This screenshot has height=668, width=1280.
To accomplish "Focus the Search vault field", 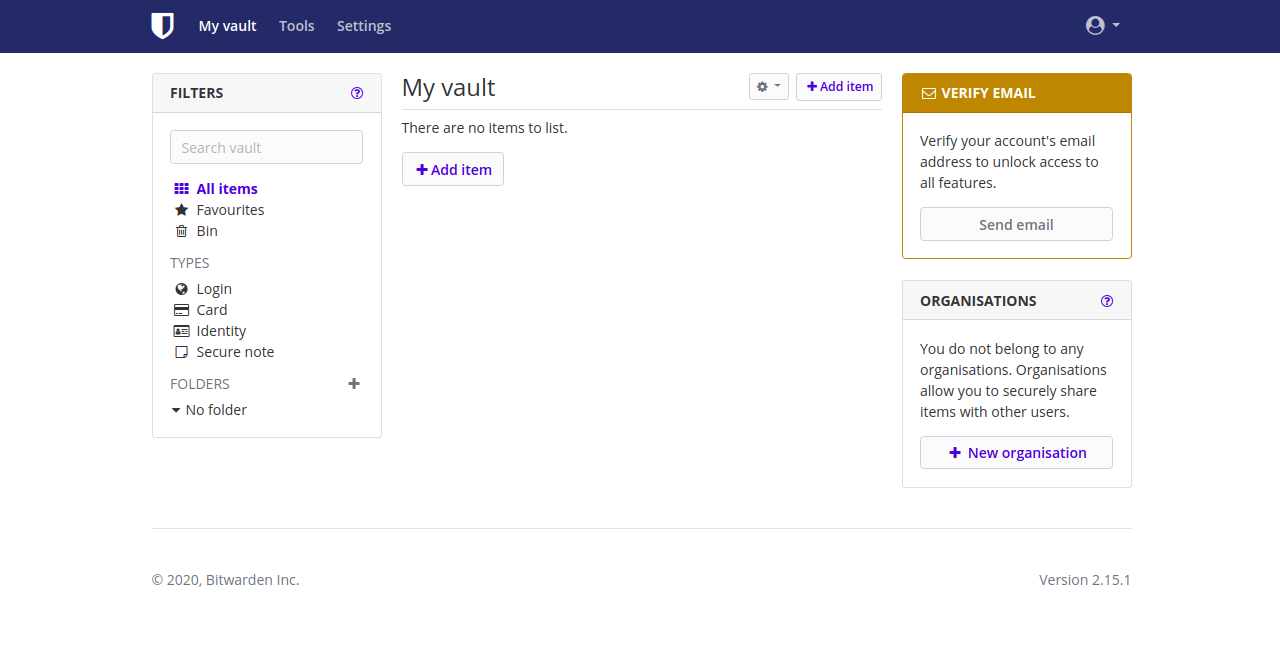I will (x=266, y=147).
